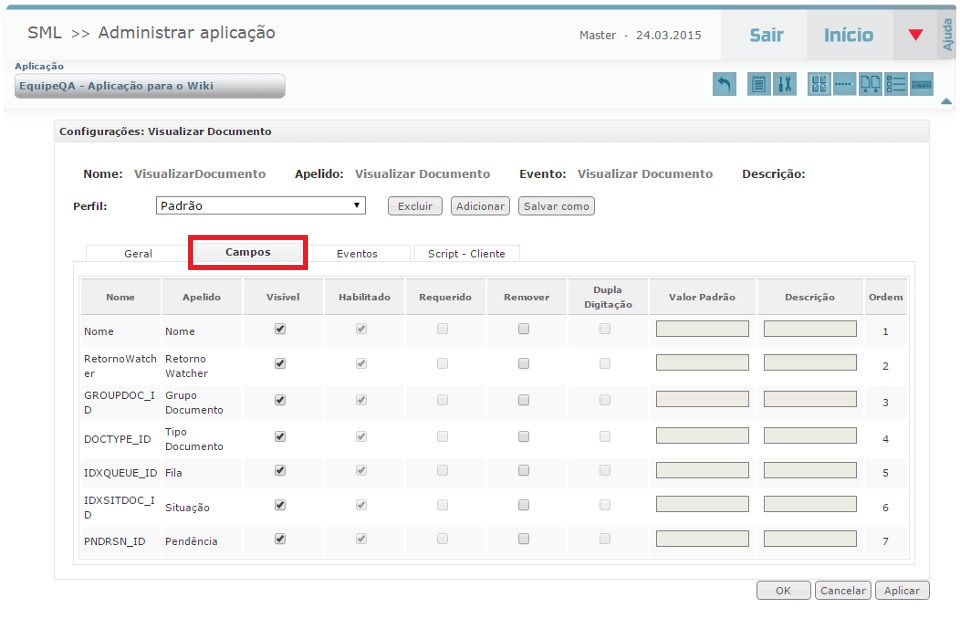Open the Perfil dropdown showing Padrão

tap(261, 206)
